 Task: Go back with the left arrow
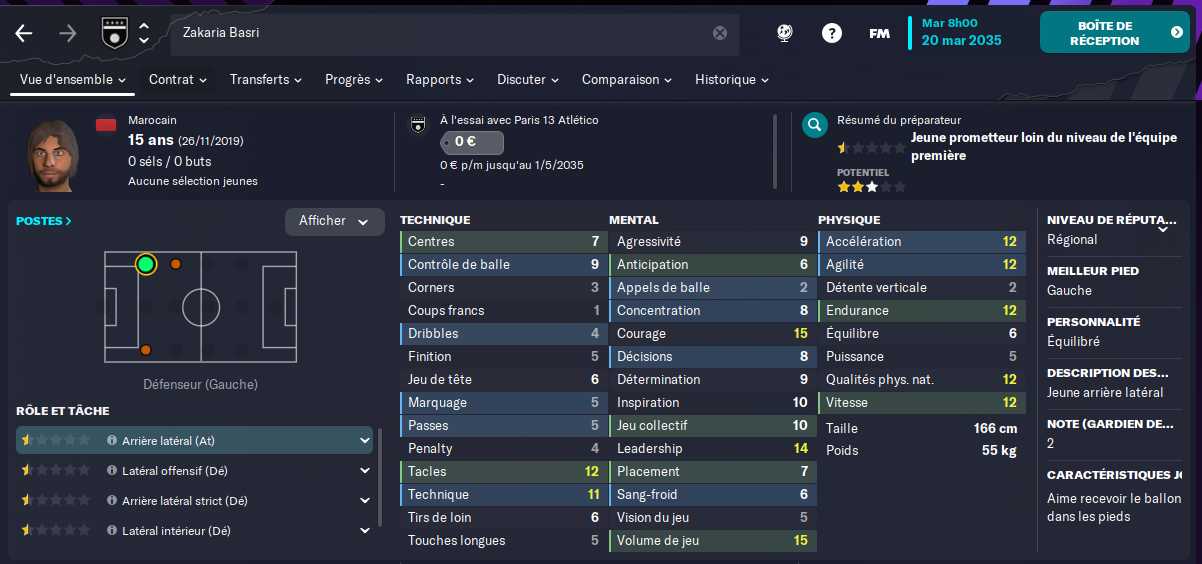24,33
